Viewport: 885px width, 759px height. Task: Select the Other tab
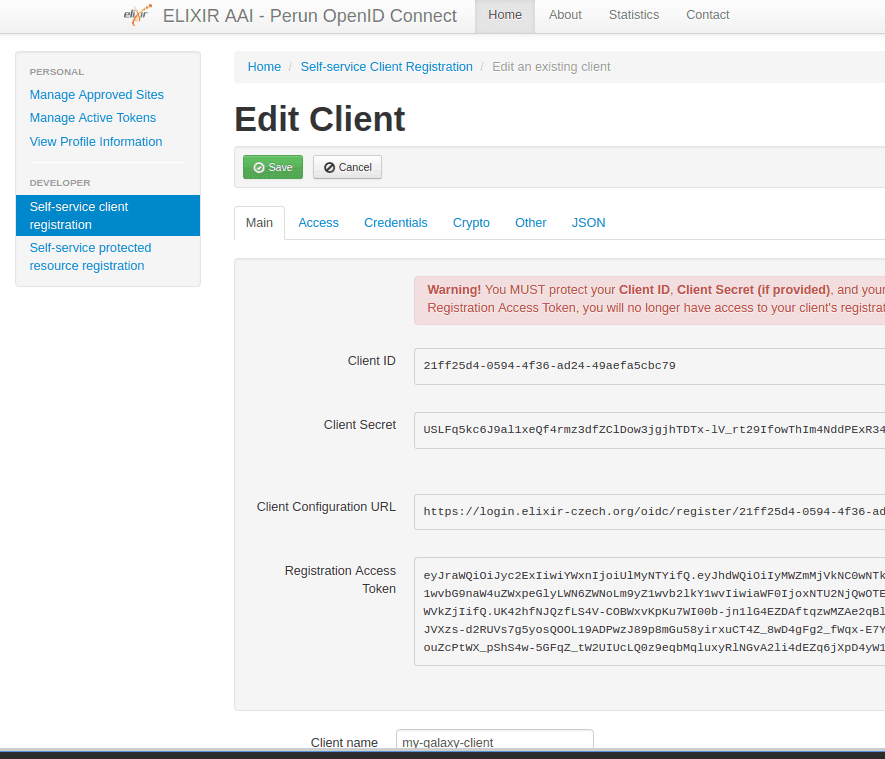pyautogui.click(x=530, y=223)
